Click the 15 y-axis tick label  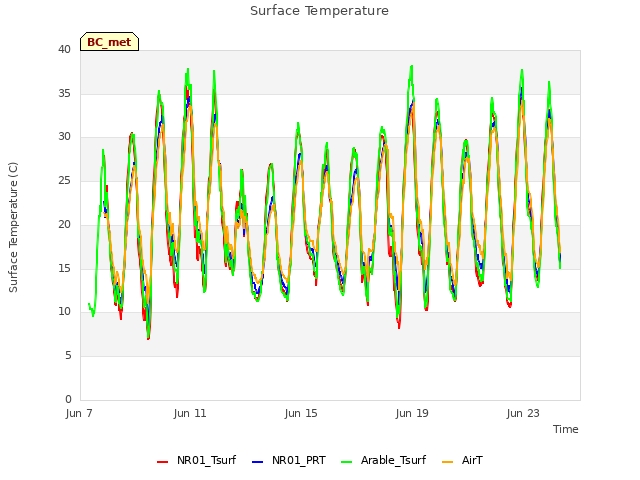click(64, 268)
